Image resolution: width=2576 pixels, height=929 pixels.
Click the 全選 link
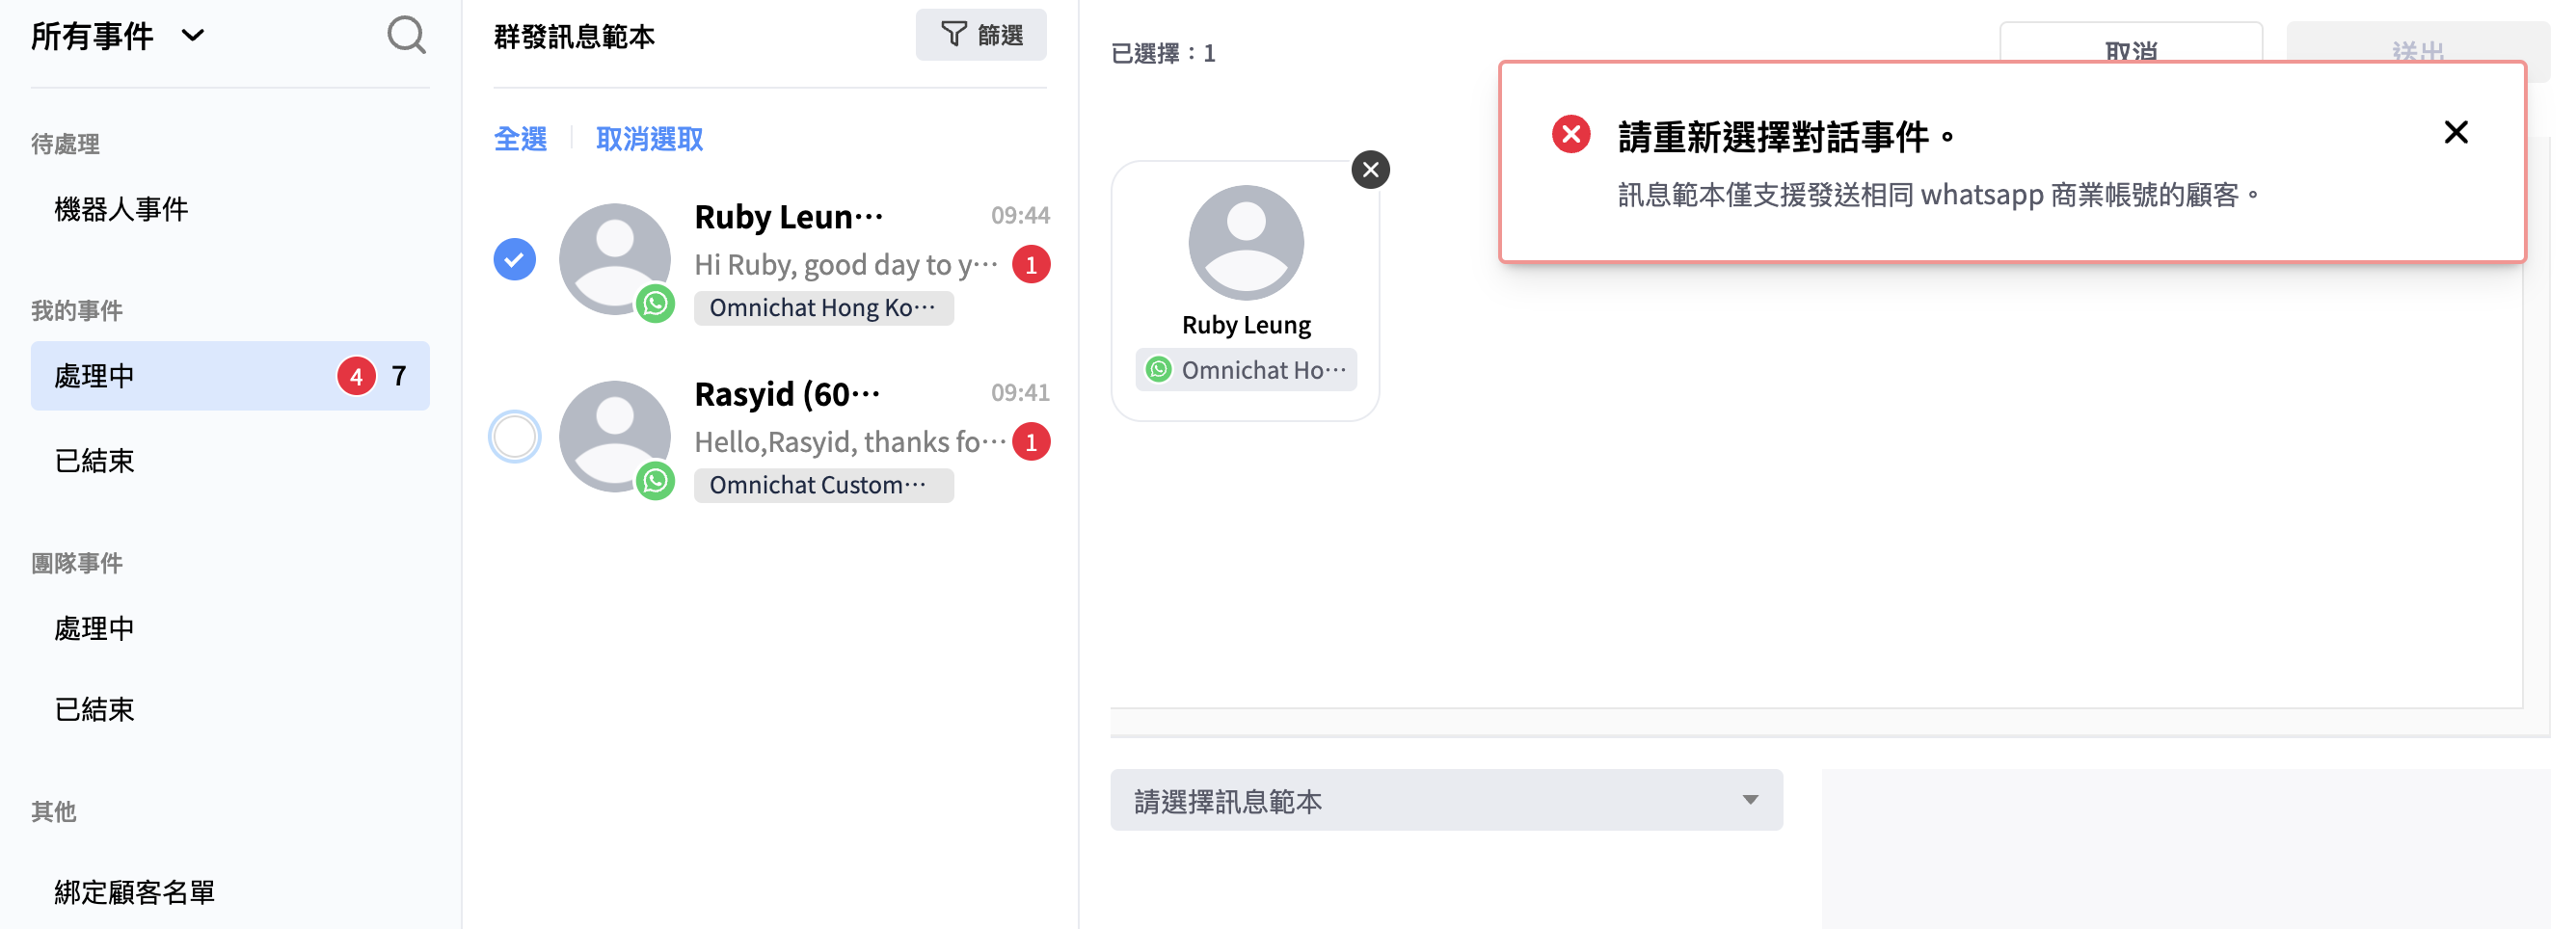click(520, 139)
